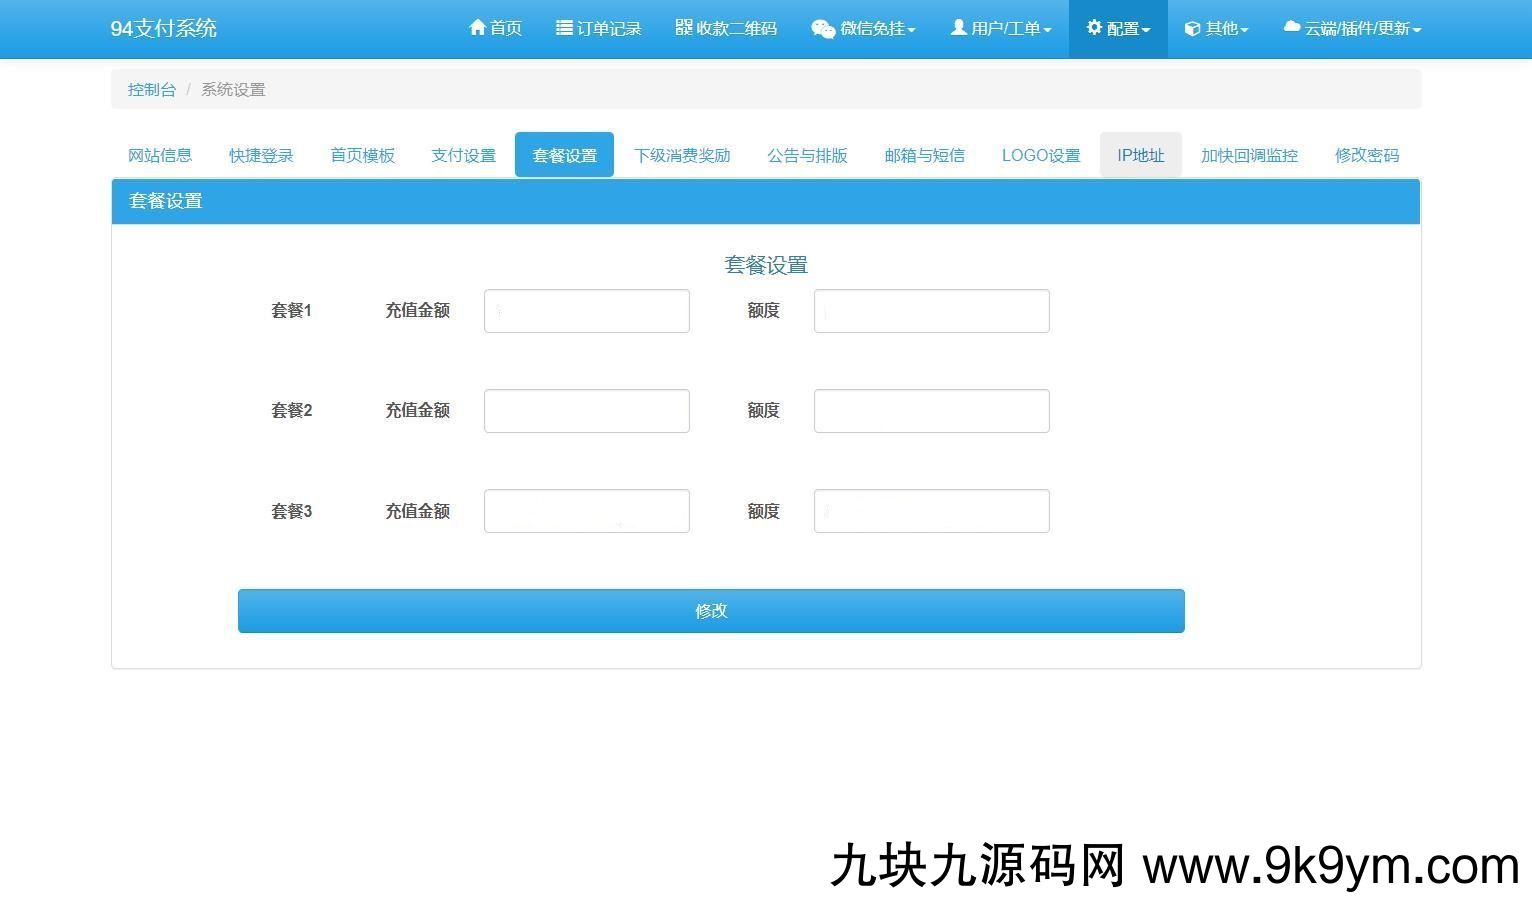Viewport: 1532px width, 903px height.
Task: Click the cube icon beside 其他
Action: [1192, 29]
